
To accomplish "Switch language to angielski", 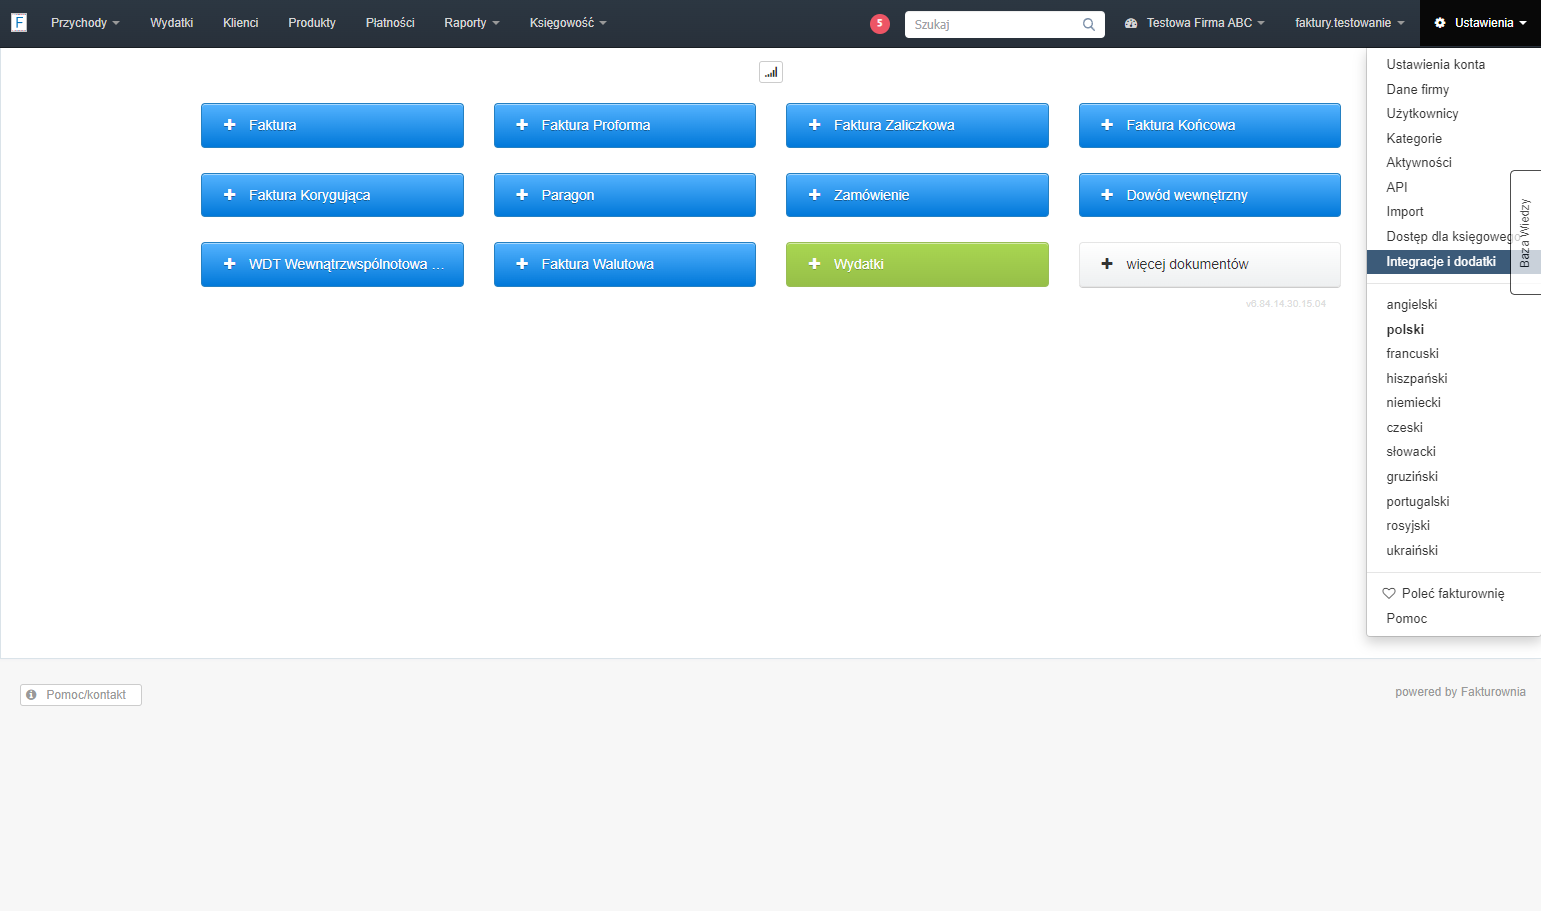I will [1412, 305].
